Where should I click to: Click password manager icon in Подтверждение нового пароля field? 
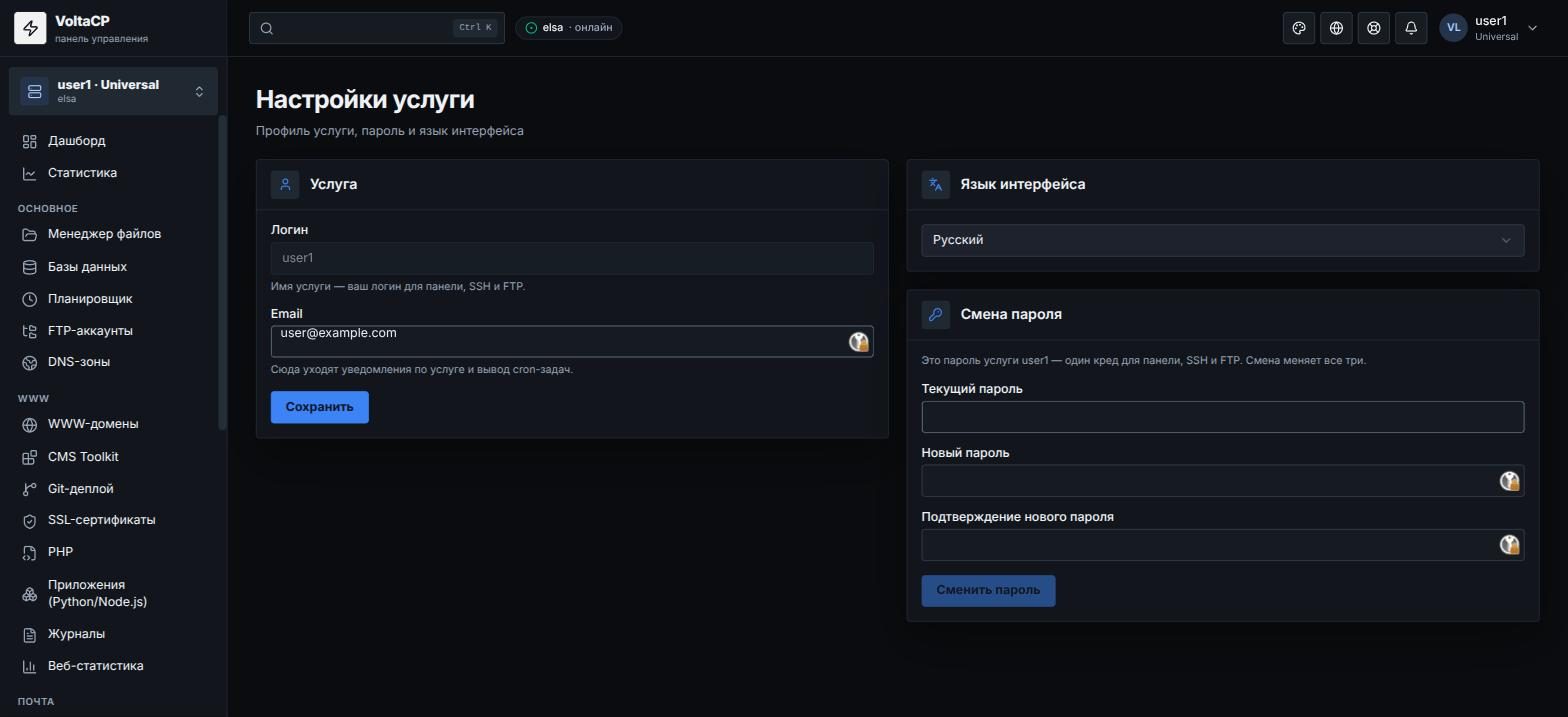click(1510, 545)
